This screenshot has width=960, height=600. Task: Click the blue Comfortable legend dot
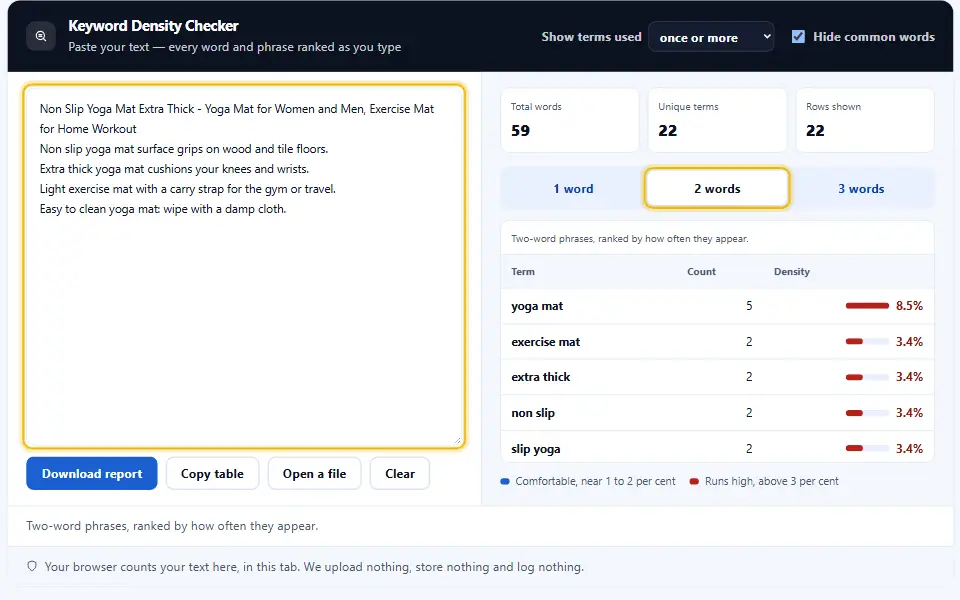pos(505,481)
